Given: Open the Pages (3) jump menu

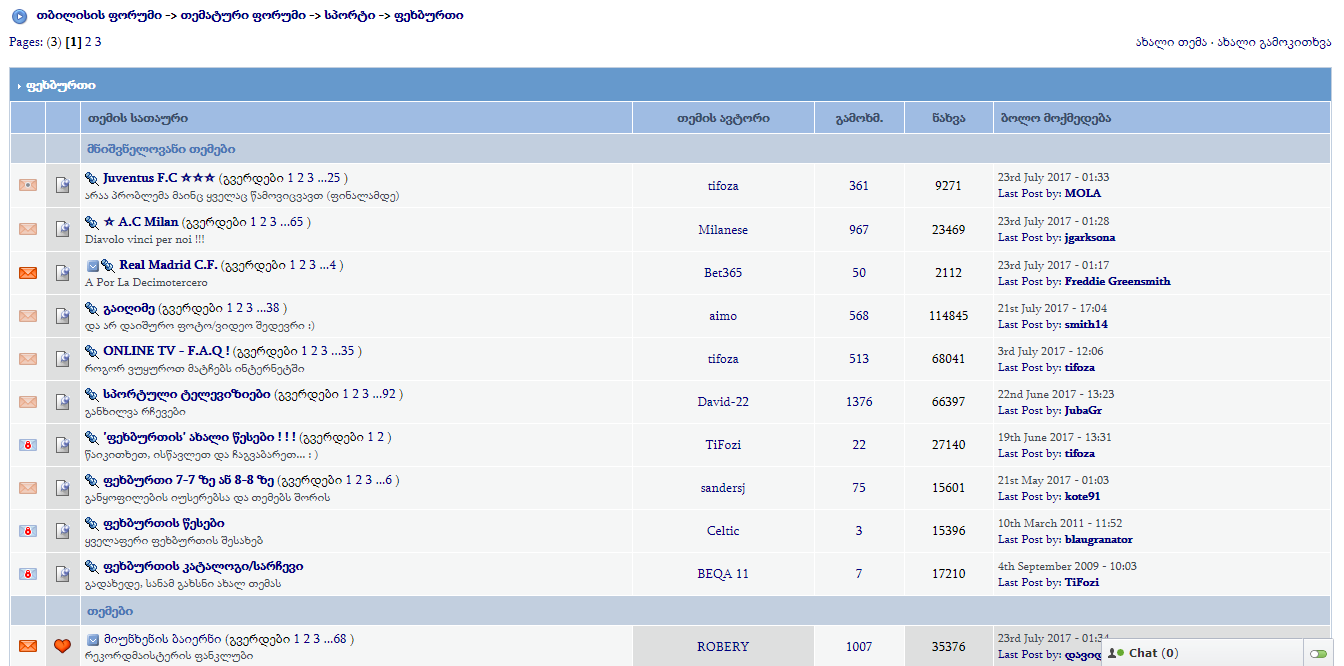Looking at the screenshot, I should (36, 42).
